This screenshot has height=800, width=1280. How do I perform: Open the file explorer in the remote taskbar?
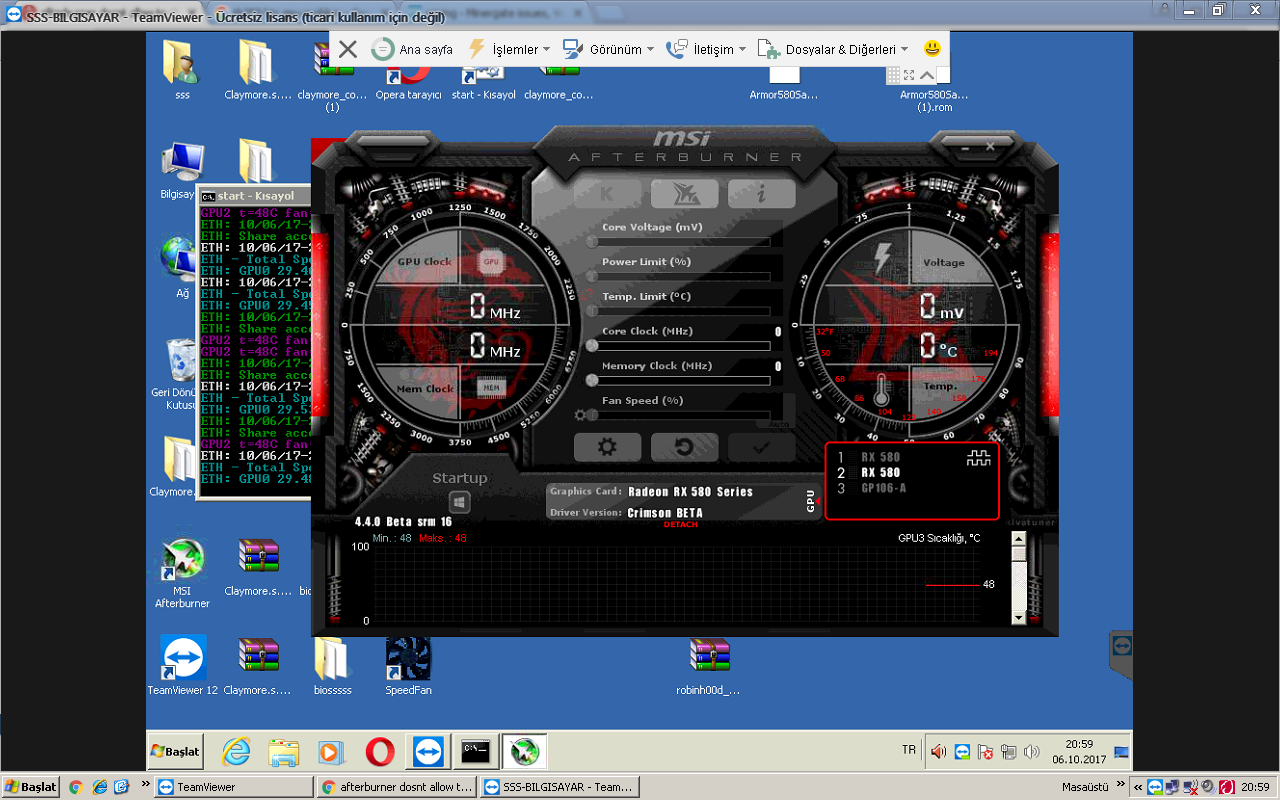[284, 751]
